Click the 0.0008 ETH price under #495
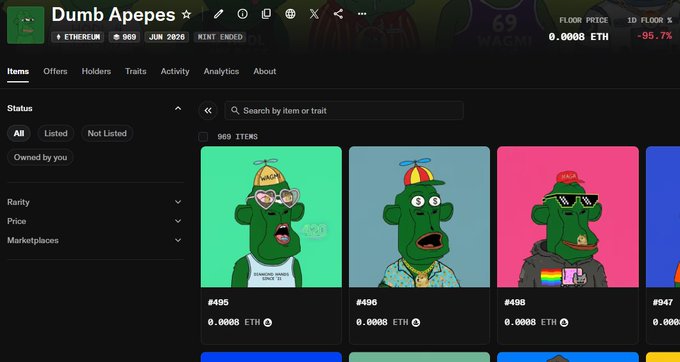 click(x=234, y=323)
